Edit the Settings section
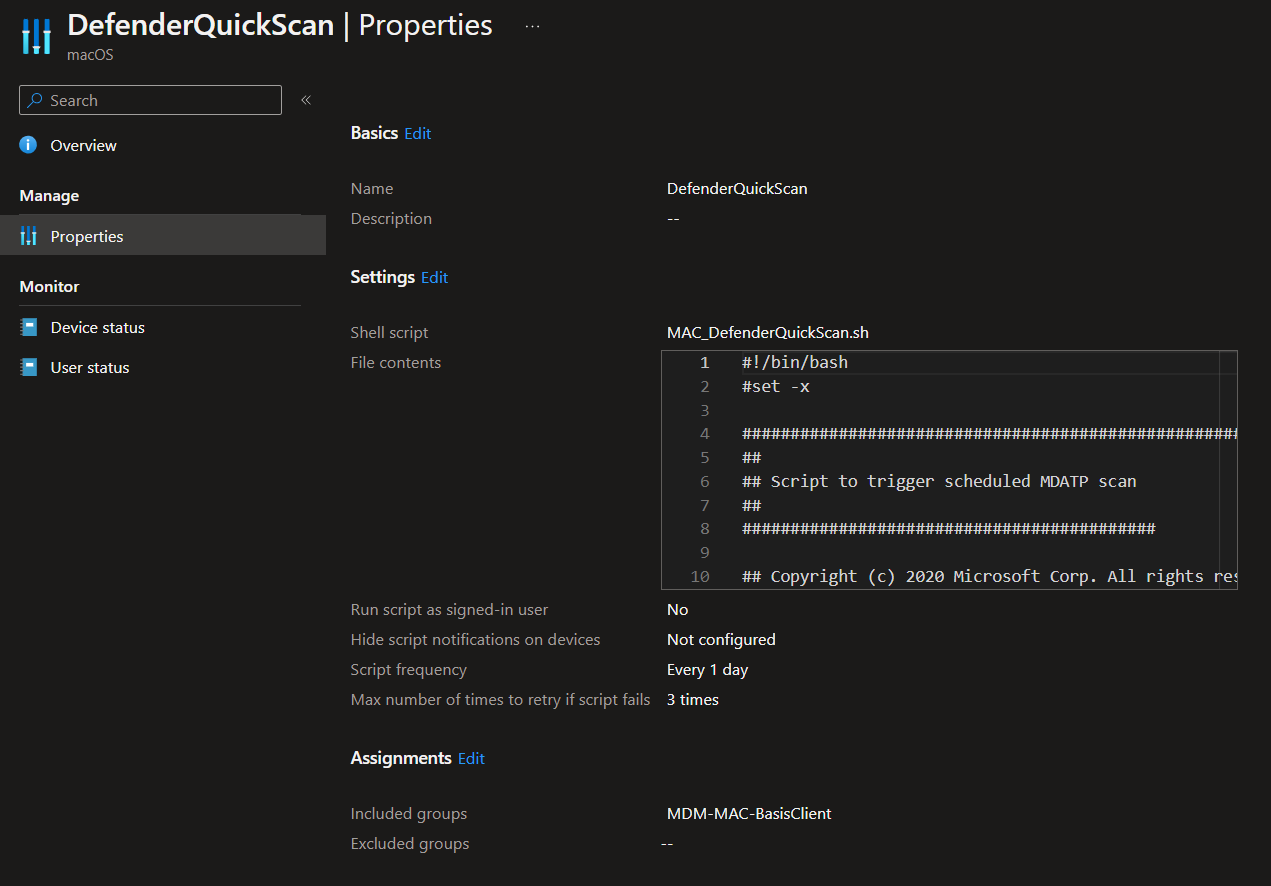This screenshot has height=886, width=1271. [x=434, y=277]
